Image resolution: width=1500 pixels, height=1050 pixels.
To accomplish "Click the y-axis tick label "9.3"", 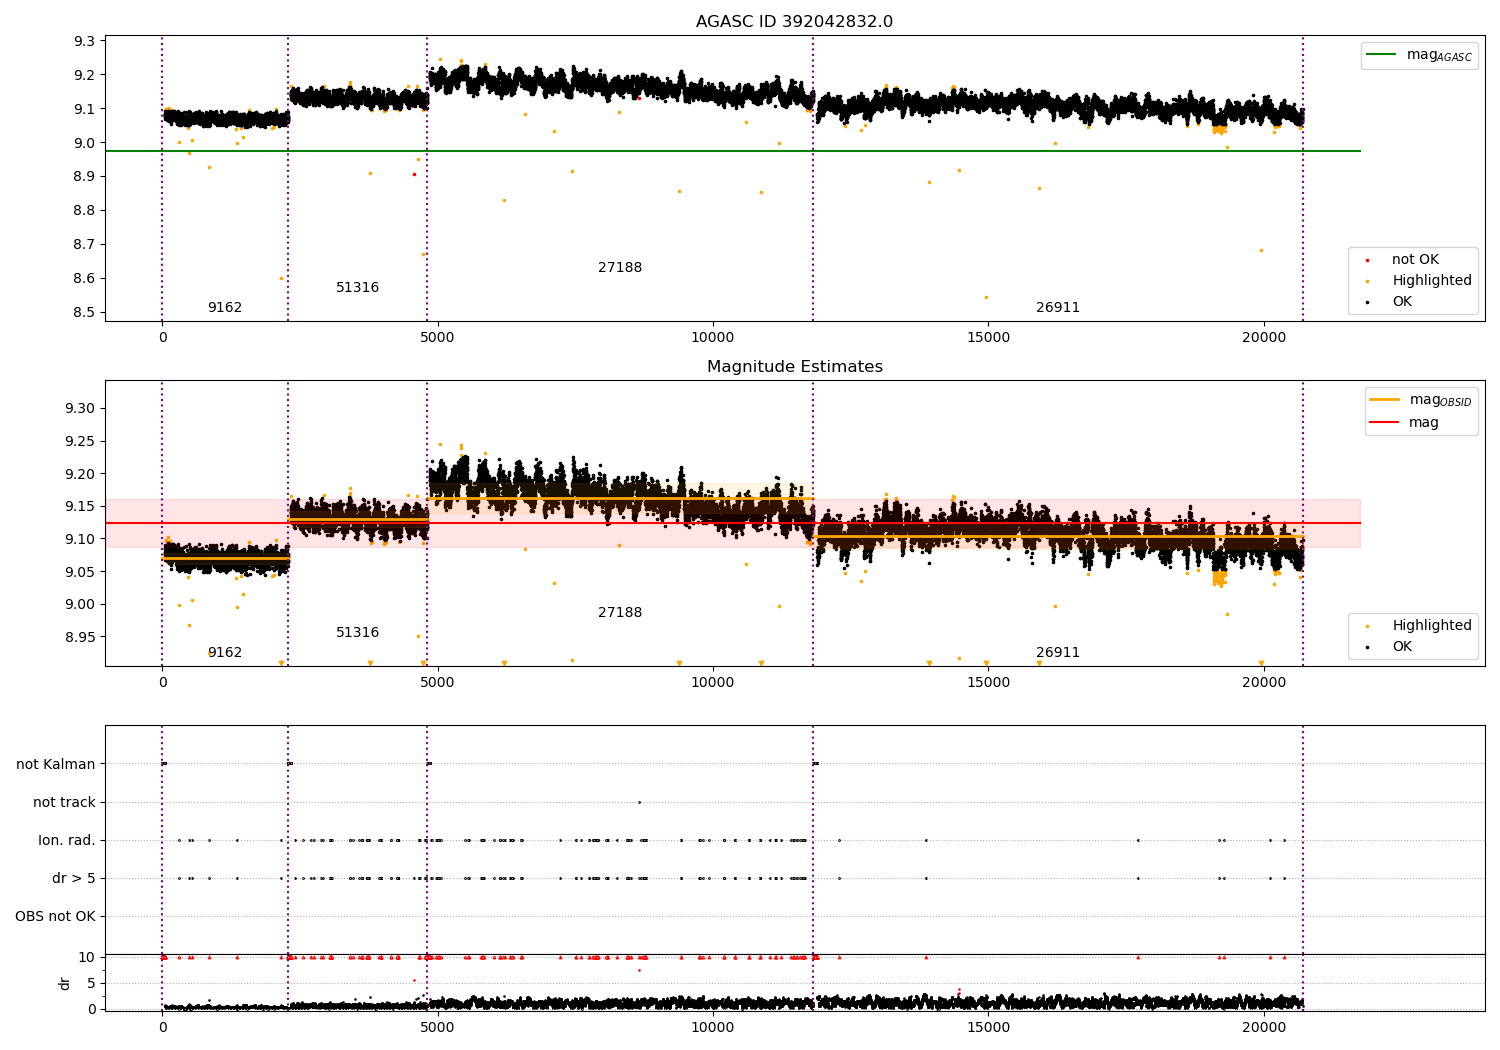I will pos(85,41).
